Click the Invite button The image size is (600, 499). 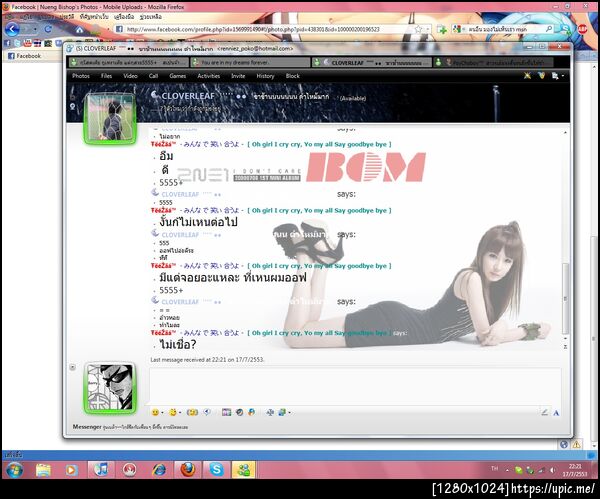(x=238, y=76)
